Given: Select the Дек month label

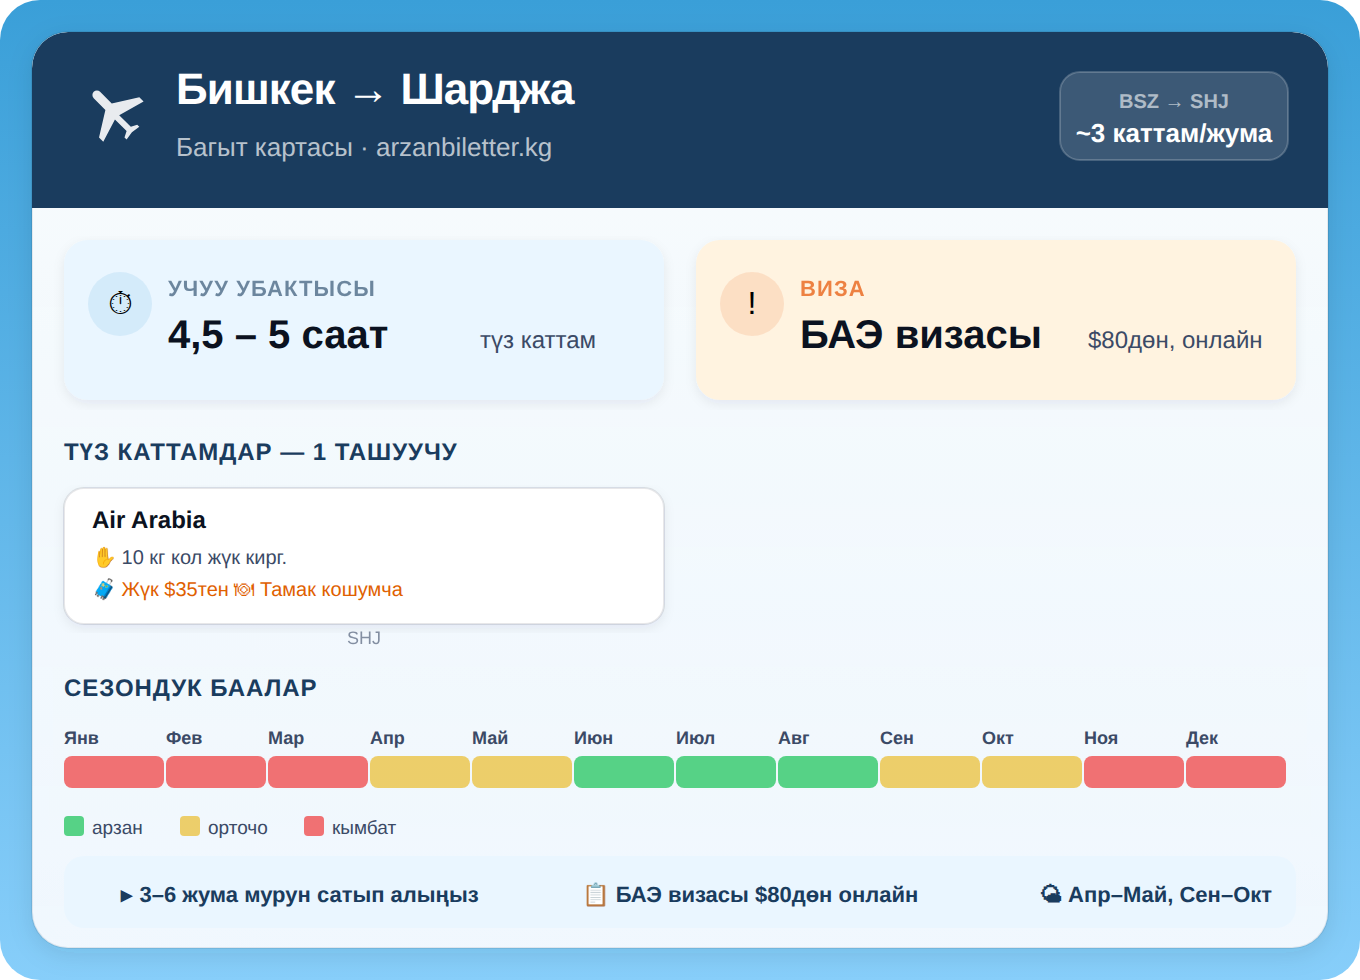Looking at the screenshot, I should pos(1203,738).
